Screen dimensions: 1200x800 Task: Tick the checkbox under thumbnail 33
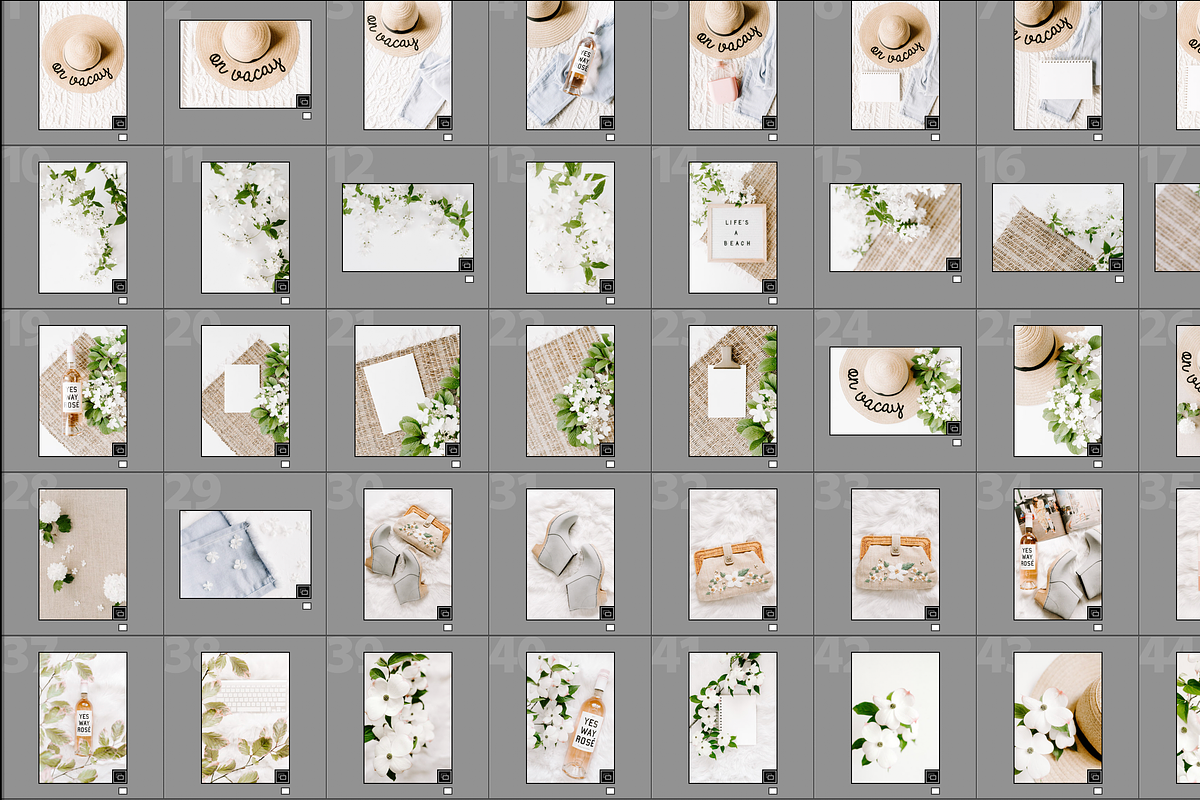935,627
